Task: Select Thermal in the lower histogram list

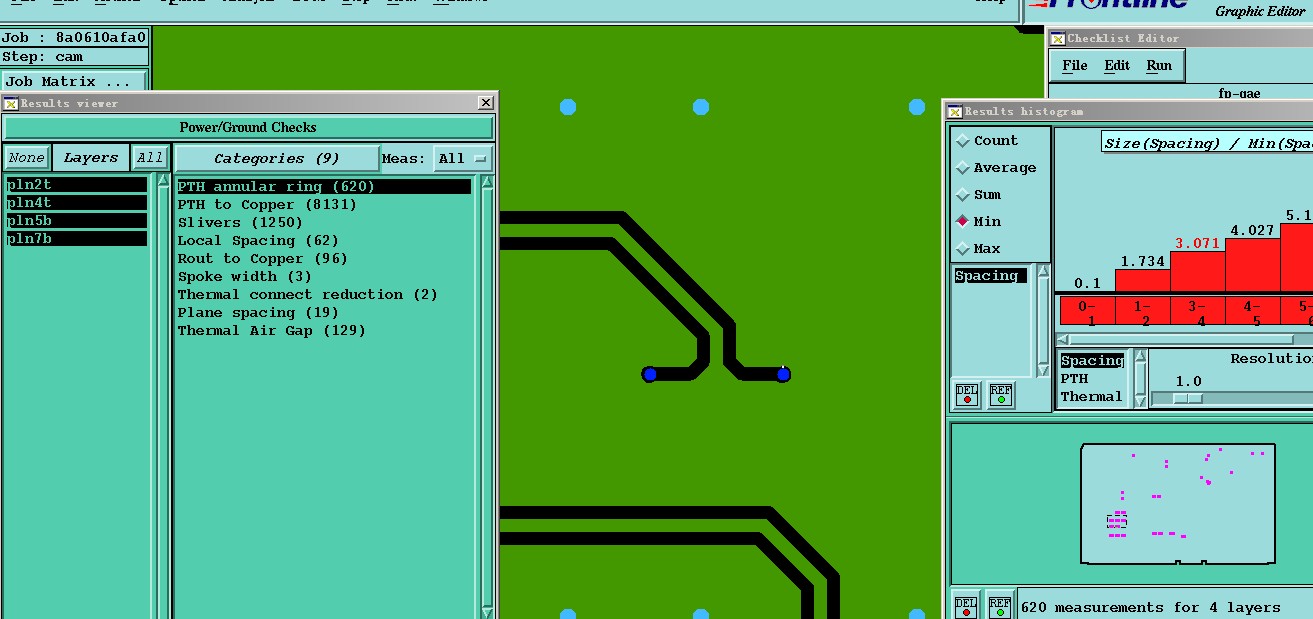Action: tap(1092, 397)
